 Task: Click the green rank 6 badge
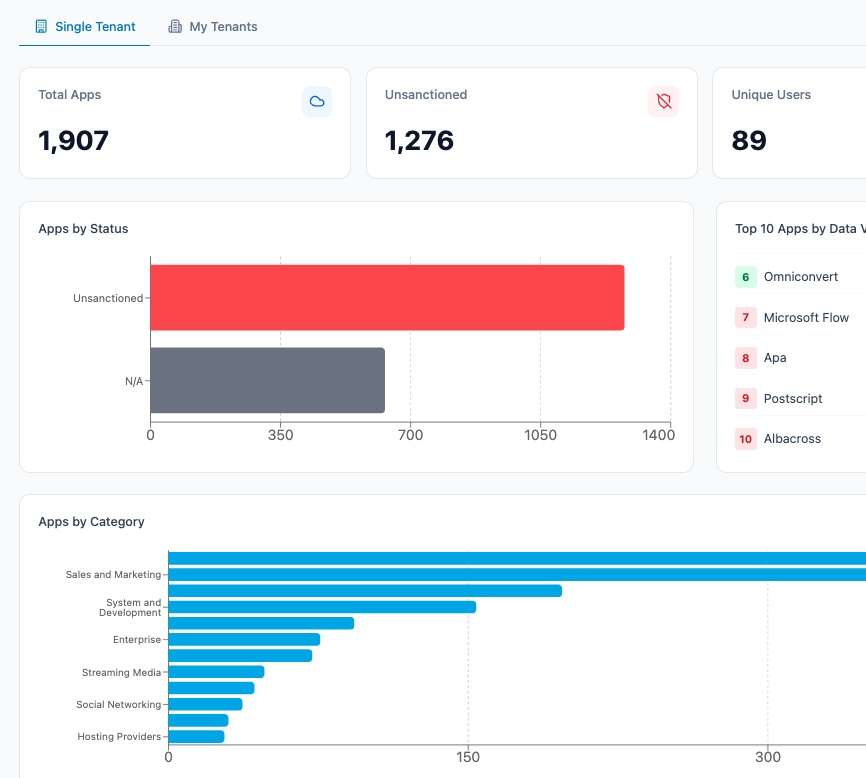(x=746, y=277)
